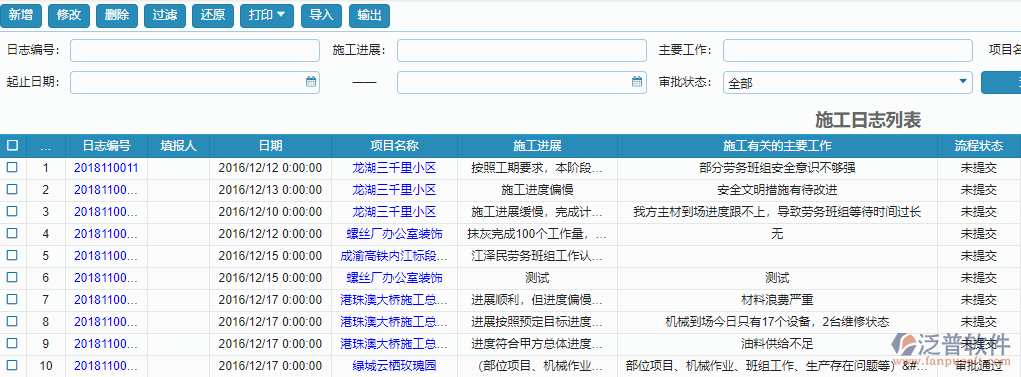Open 绿城云栖玫瑰园 project link

394,366
